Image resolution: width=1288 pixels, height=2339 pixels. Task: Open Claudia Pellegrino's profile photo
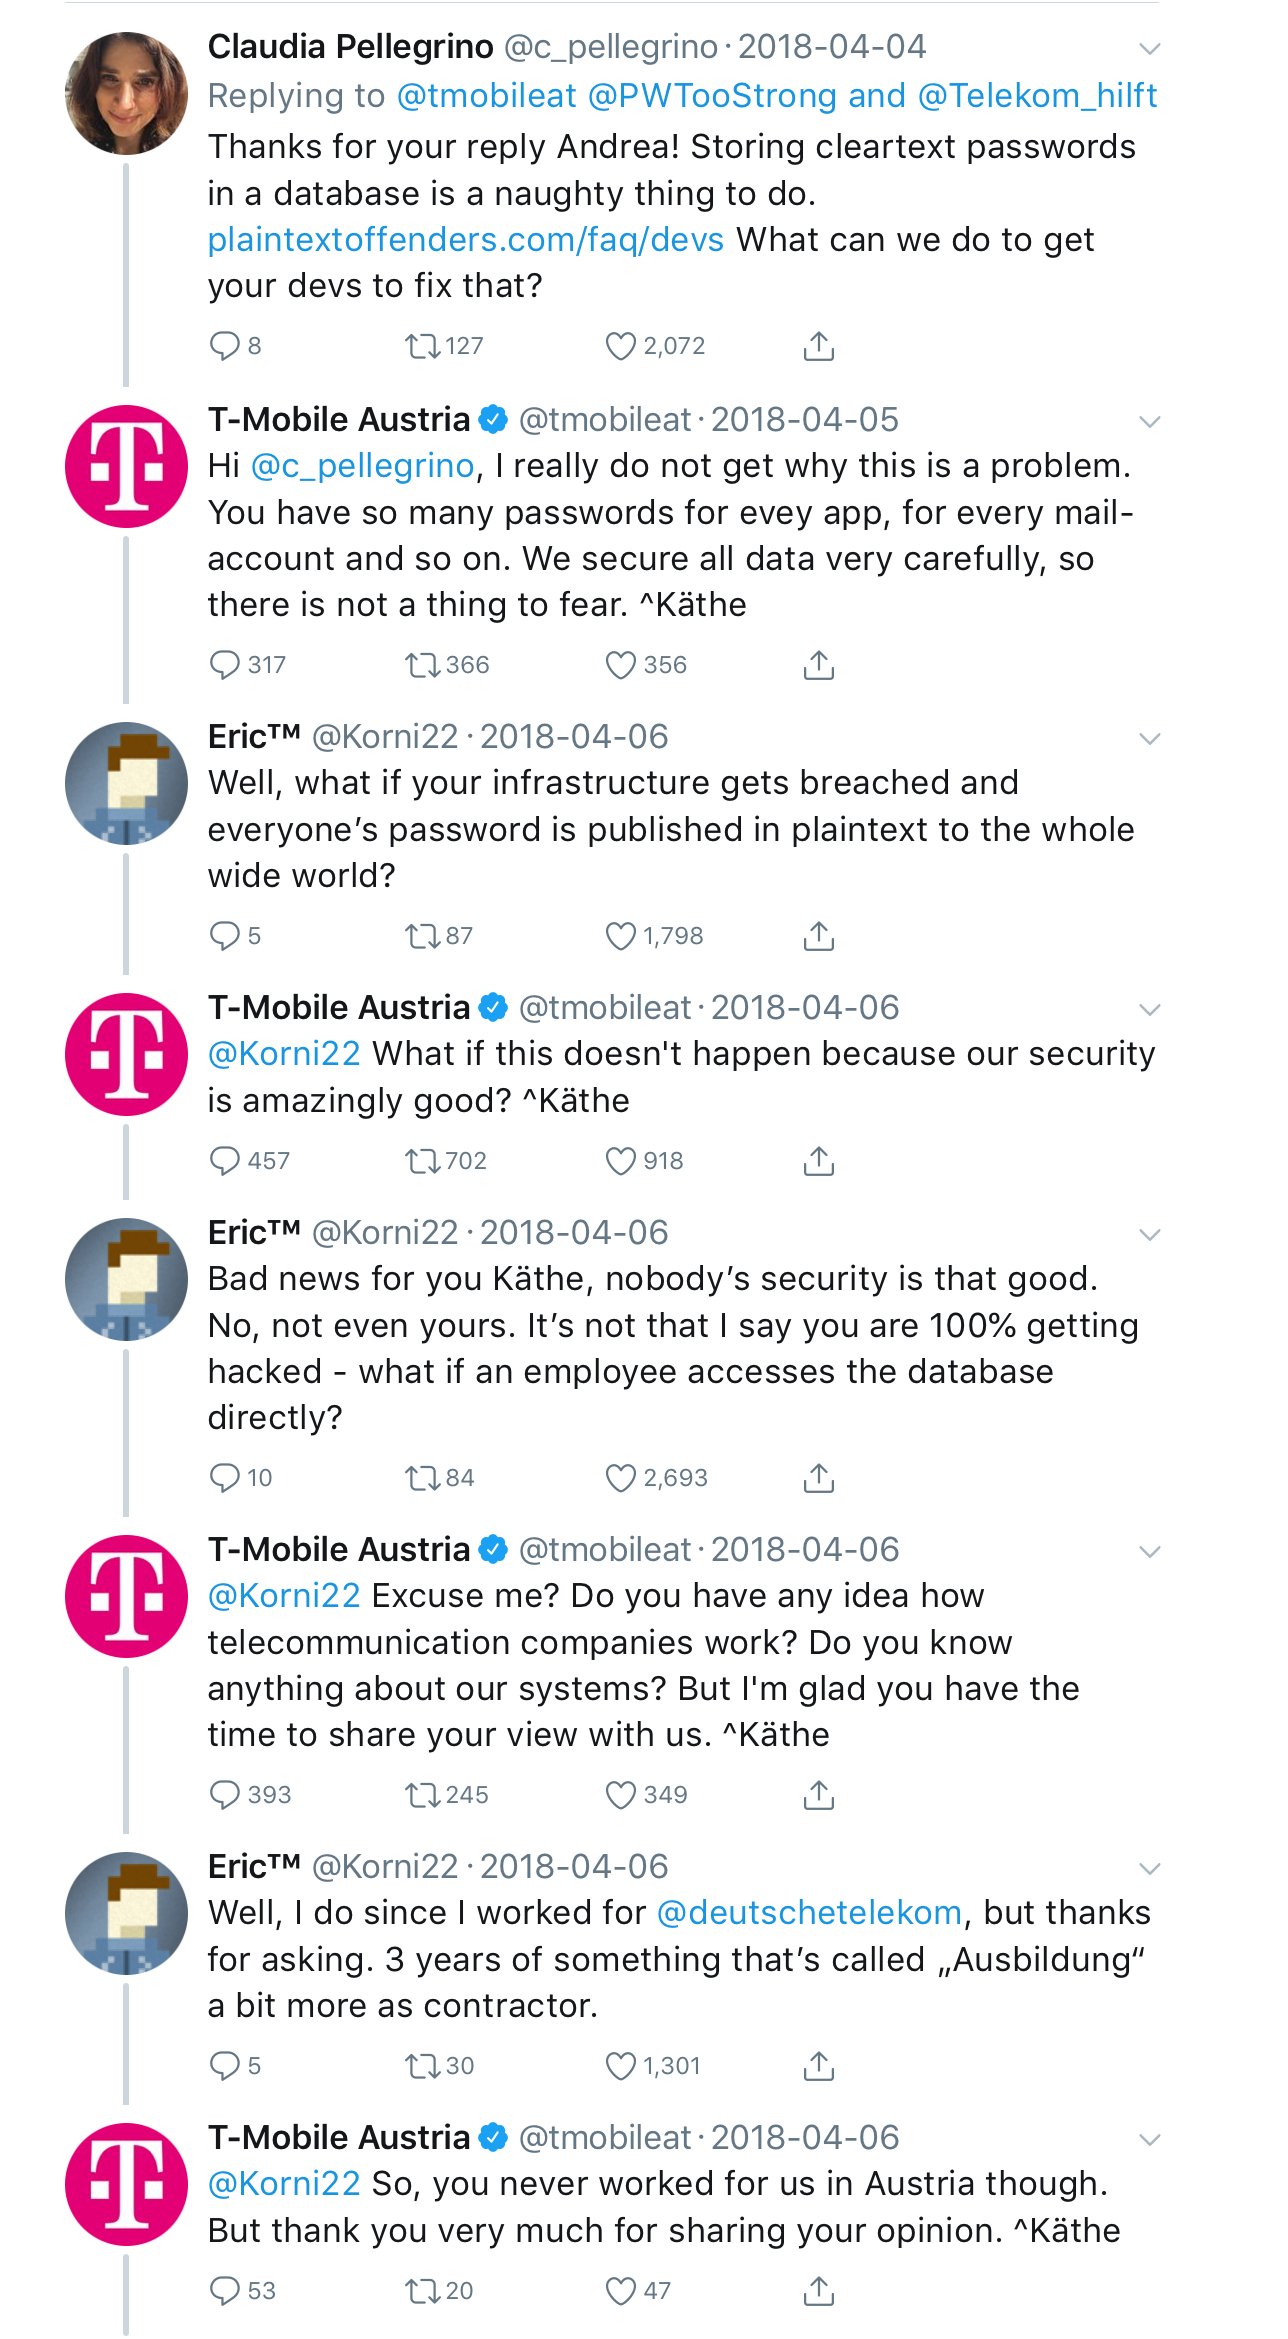pyautogui.click(x=126, y=93)
